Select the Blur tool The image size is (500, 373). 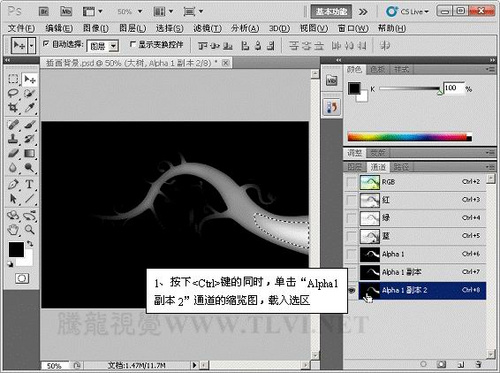pyautogui.click(x=13, y=168)
